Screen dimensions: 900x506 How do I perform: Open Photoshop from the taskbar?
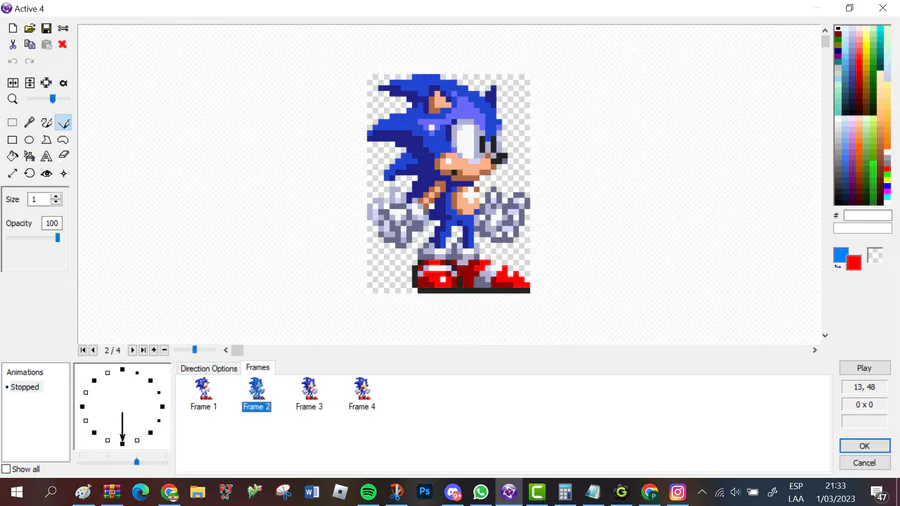(424, 492)
